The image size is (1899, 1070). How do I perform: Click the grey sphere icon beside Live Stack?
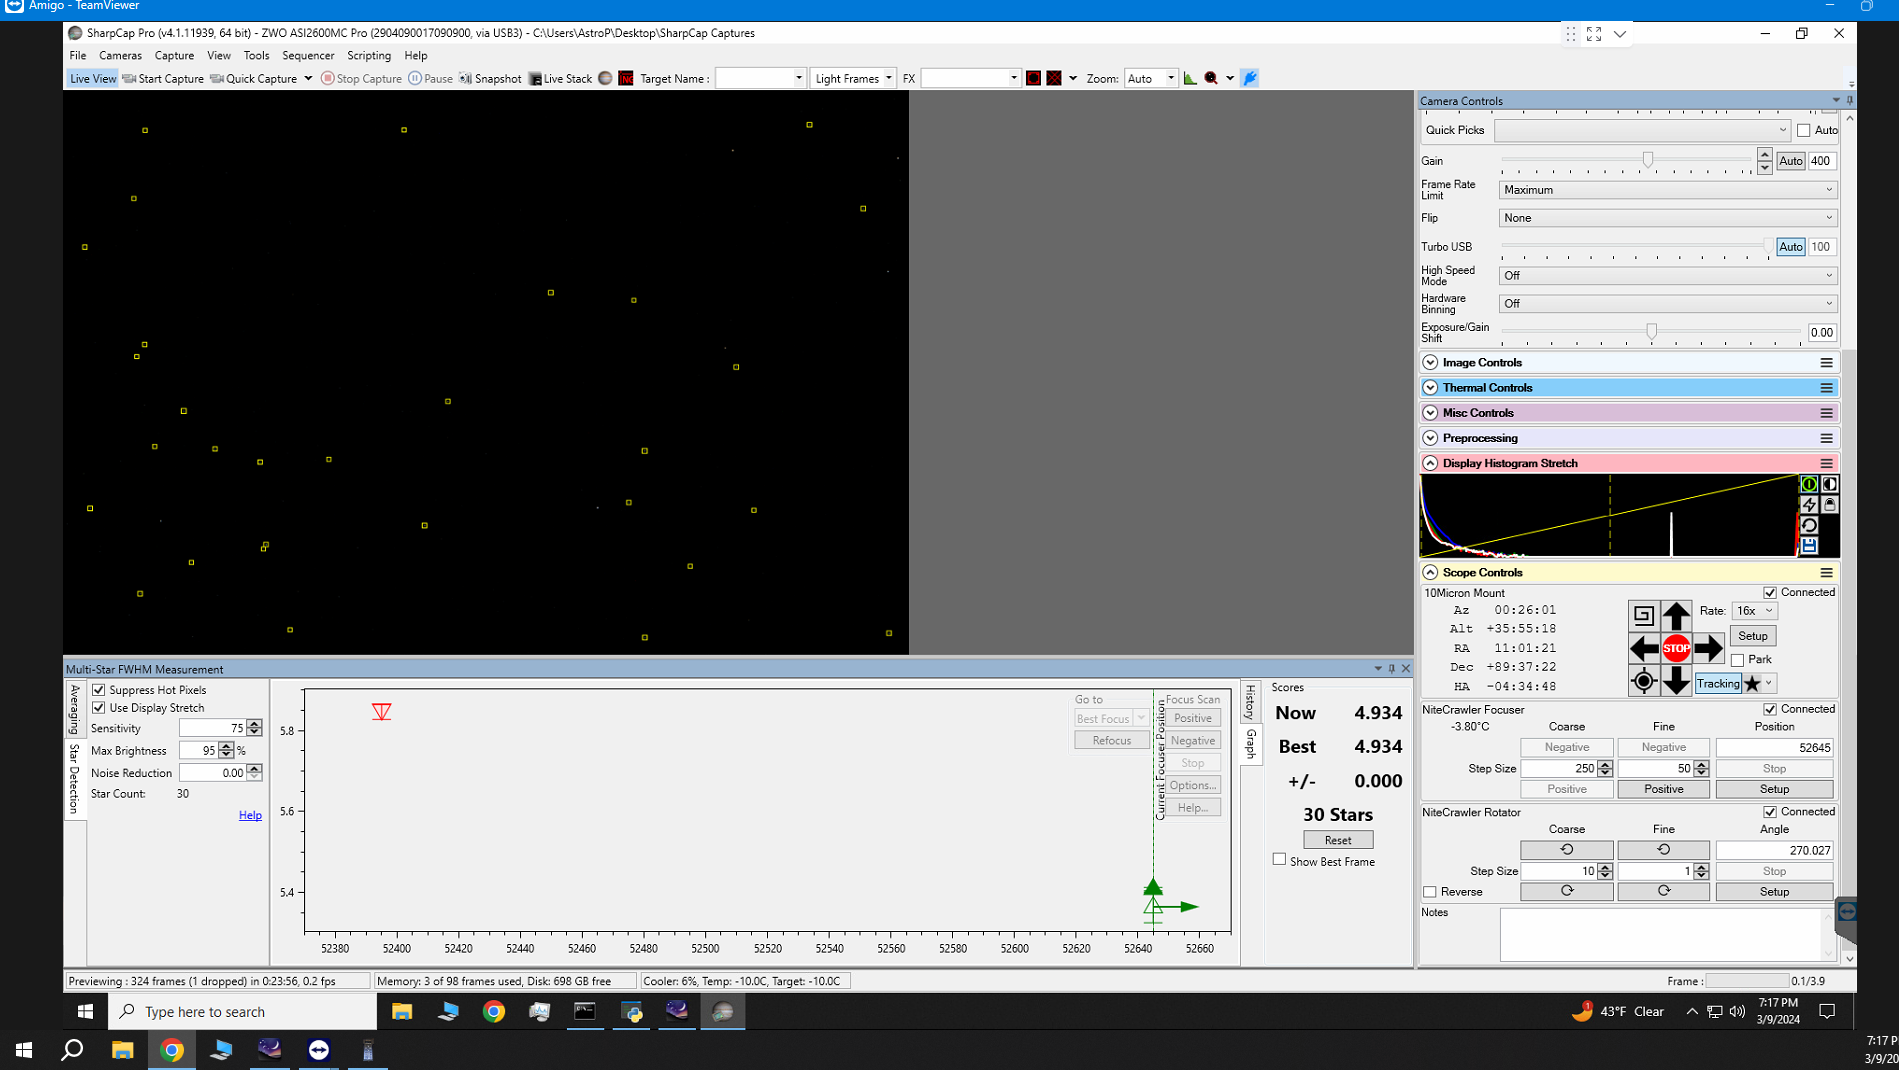[605, 78]
